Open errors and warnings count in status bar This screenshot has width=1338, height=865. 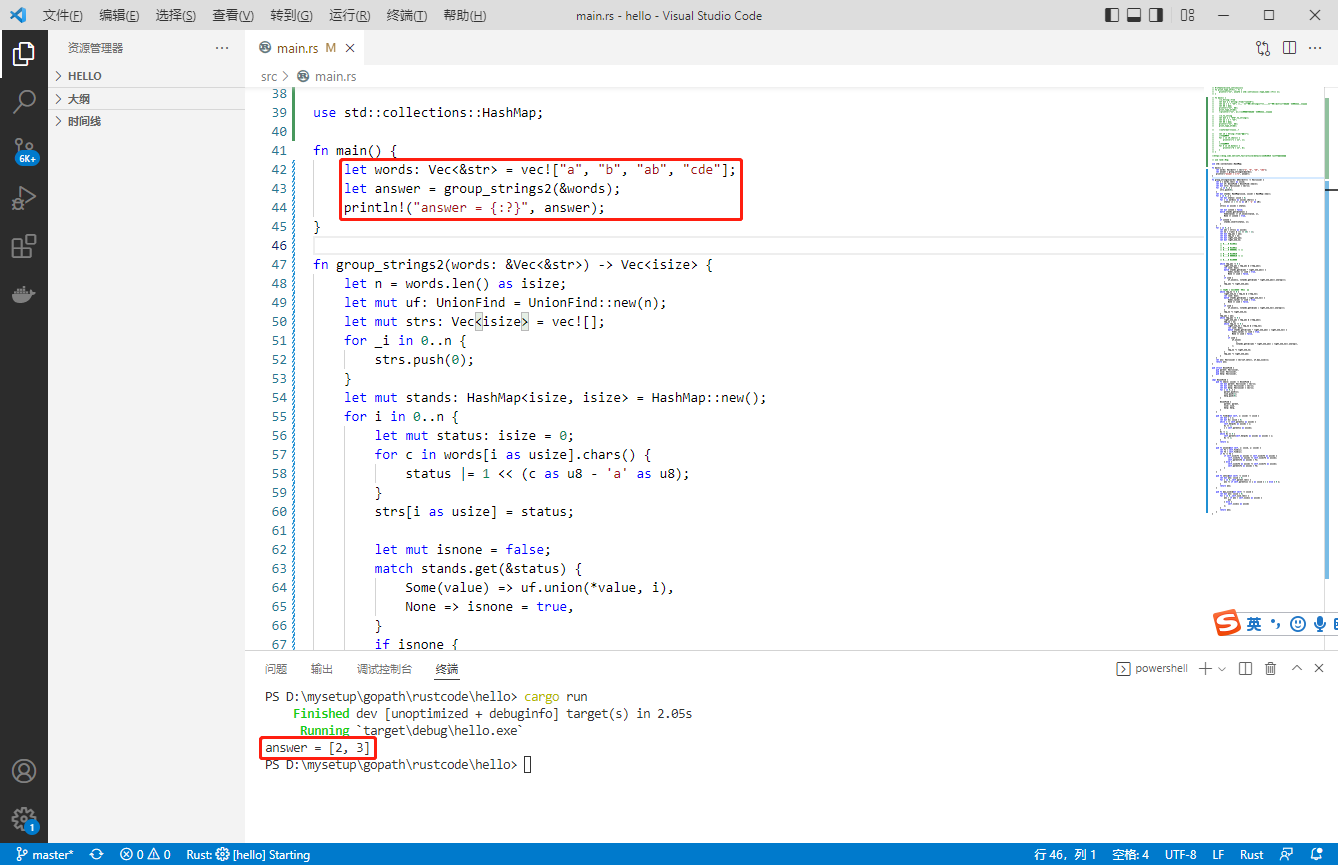point(145,855)
